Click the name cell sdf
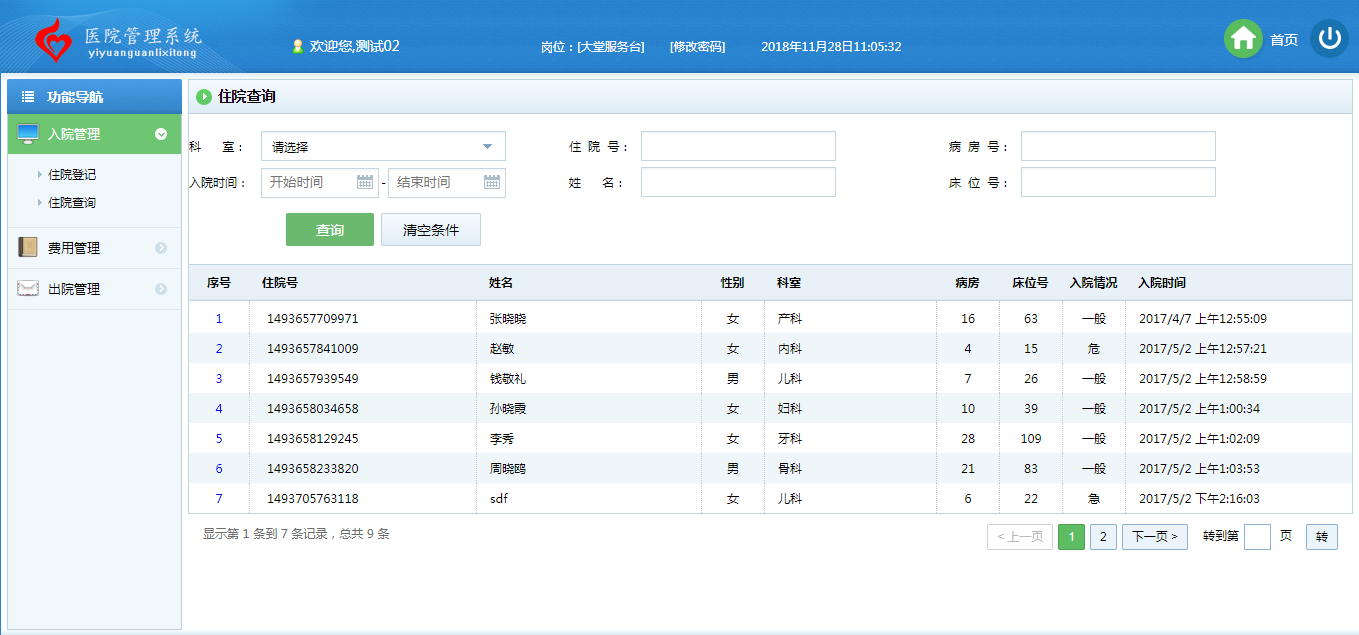This screenshot has height=635, width=1359. pyautogui.click(x=498, y=499)
